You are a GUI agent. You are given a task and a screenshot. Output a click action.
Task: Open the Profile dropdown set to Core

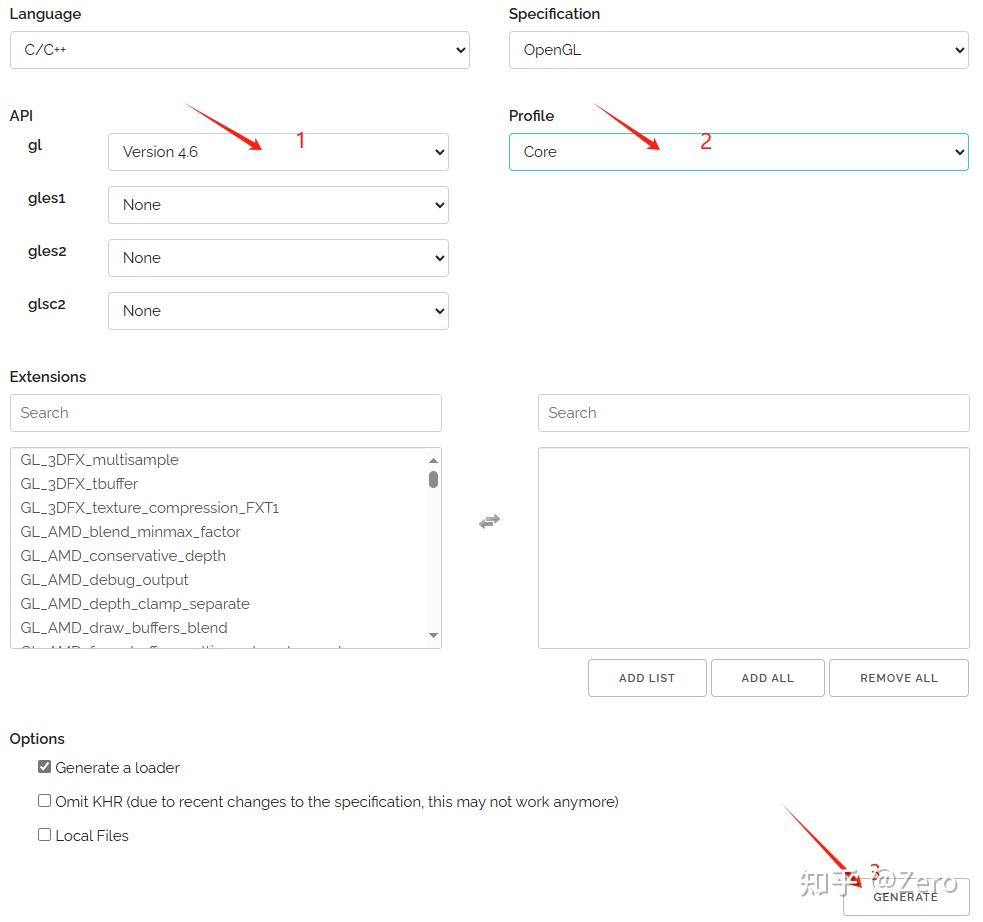click(x=738, y=152)
